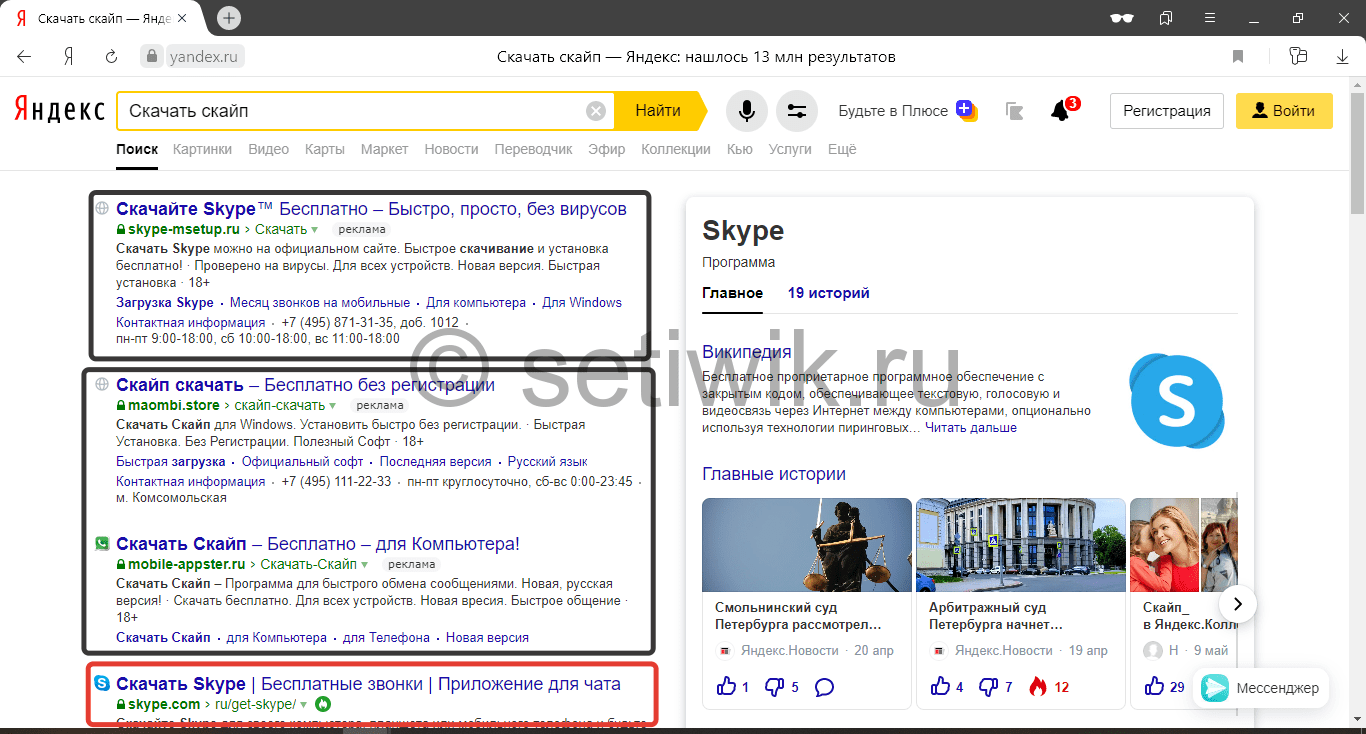The height and width of the screenshot is (734, 1366).
Task: Switch to Маркет tab
Action: pyautogui.click(x=385, y=149)
